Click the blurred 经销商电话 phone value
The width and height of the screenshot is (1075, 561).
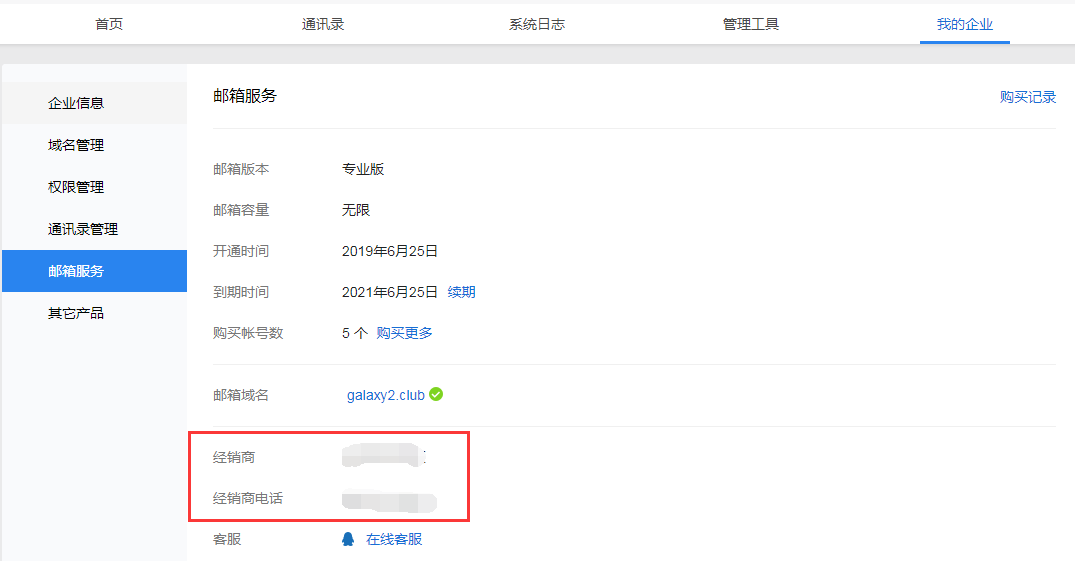click(388, 499)
